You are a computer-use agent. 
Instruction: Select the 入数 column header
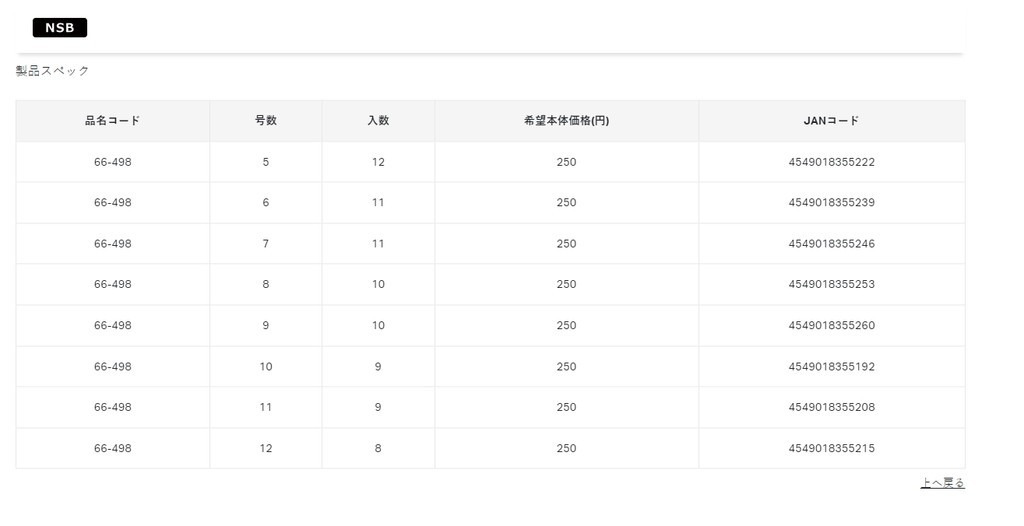pyautogui.click(x=378, y=121)
